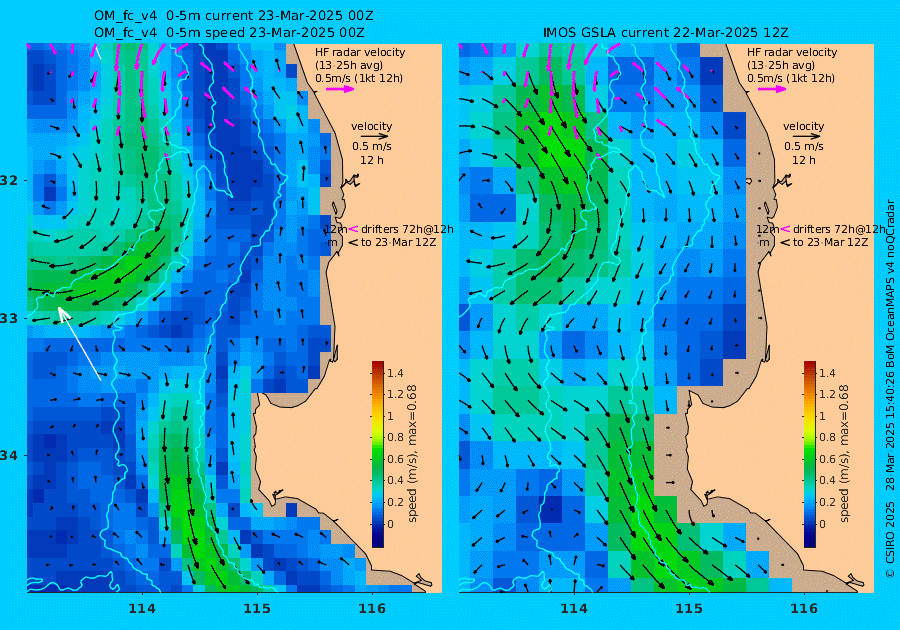Click the '0.5 m/s 12 h' velocity scale text on the left map
Screen dimensions: 900x630
(x=372, y=153)
